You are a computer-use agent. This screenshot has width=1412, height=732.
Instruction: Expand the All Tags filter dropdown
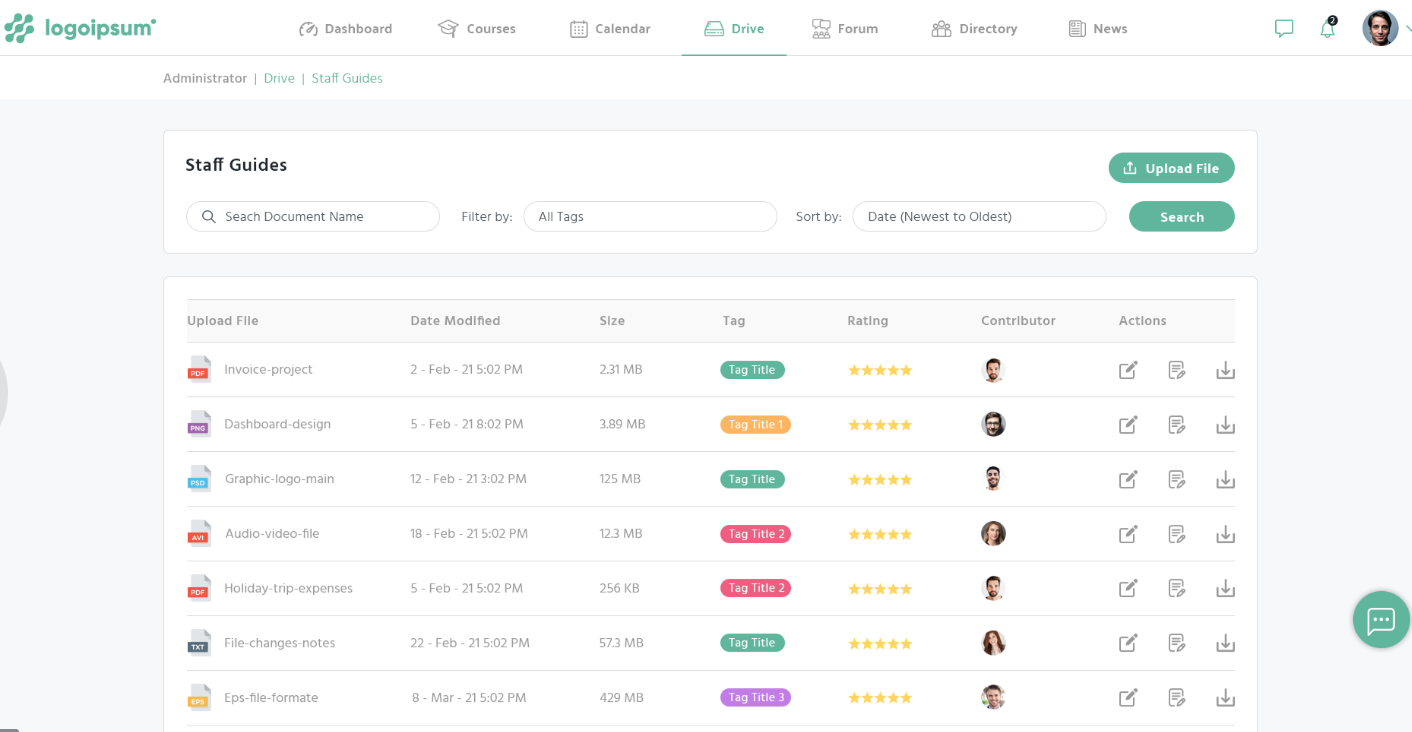tap(650, 217)
